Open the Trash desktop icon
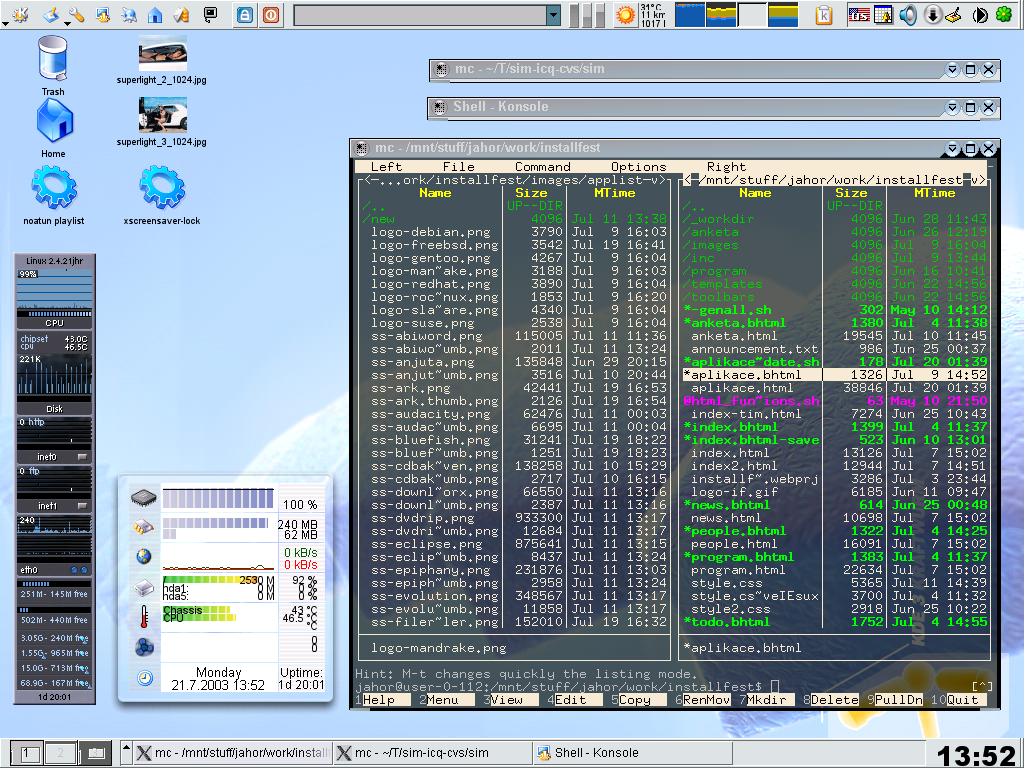This screenshot has width=1024, height=768. coord(53,58)
